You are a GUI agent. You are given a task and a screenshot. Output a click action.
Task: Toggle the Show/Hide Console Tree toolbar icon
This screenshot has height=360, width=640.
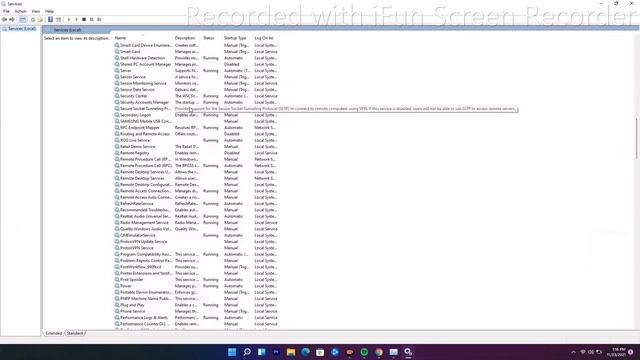(x=23, y=19)
